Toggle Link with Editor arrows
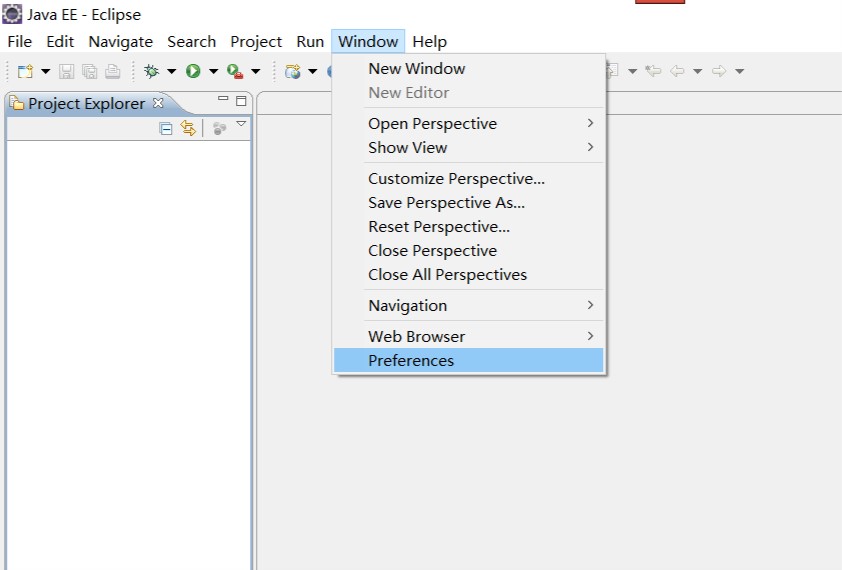 (188, 128)
